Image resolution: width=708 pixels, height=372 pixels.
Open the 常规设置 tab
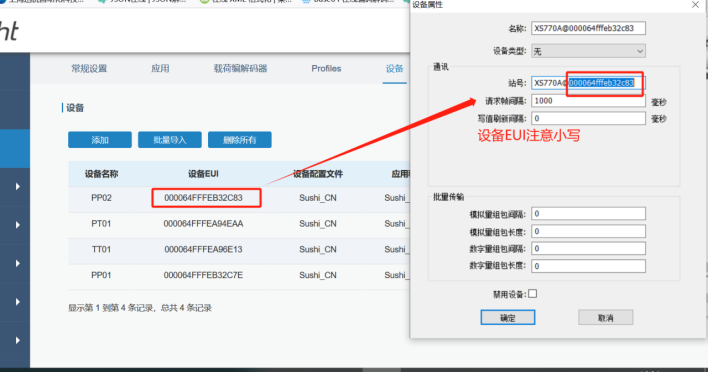coord(89,69)
